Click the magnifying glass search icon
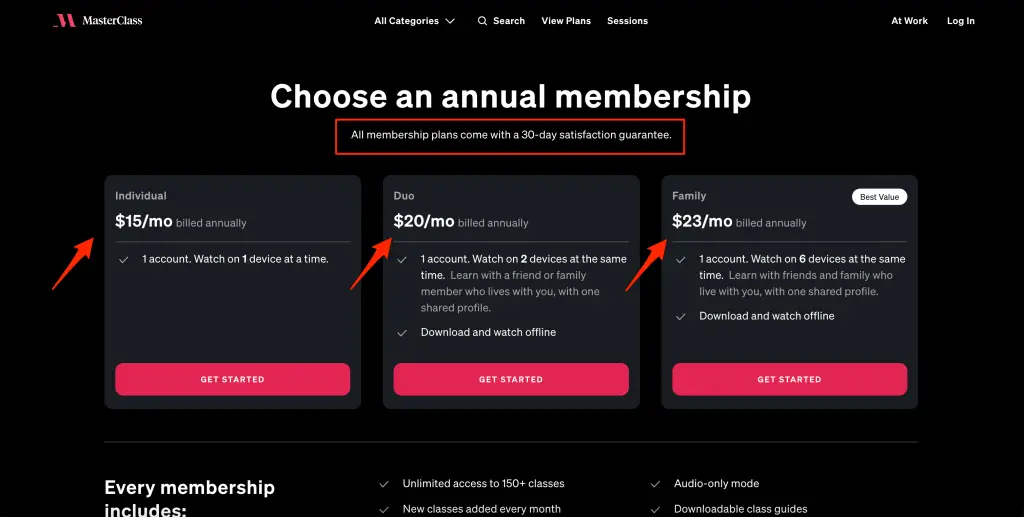Screen dimensions: 1024x517 coord(483,21)
